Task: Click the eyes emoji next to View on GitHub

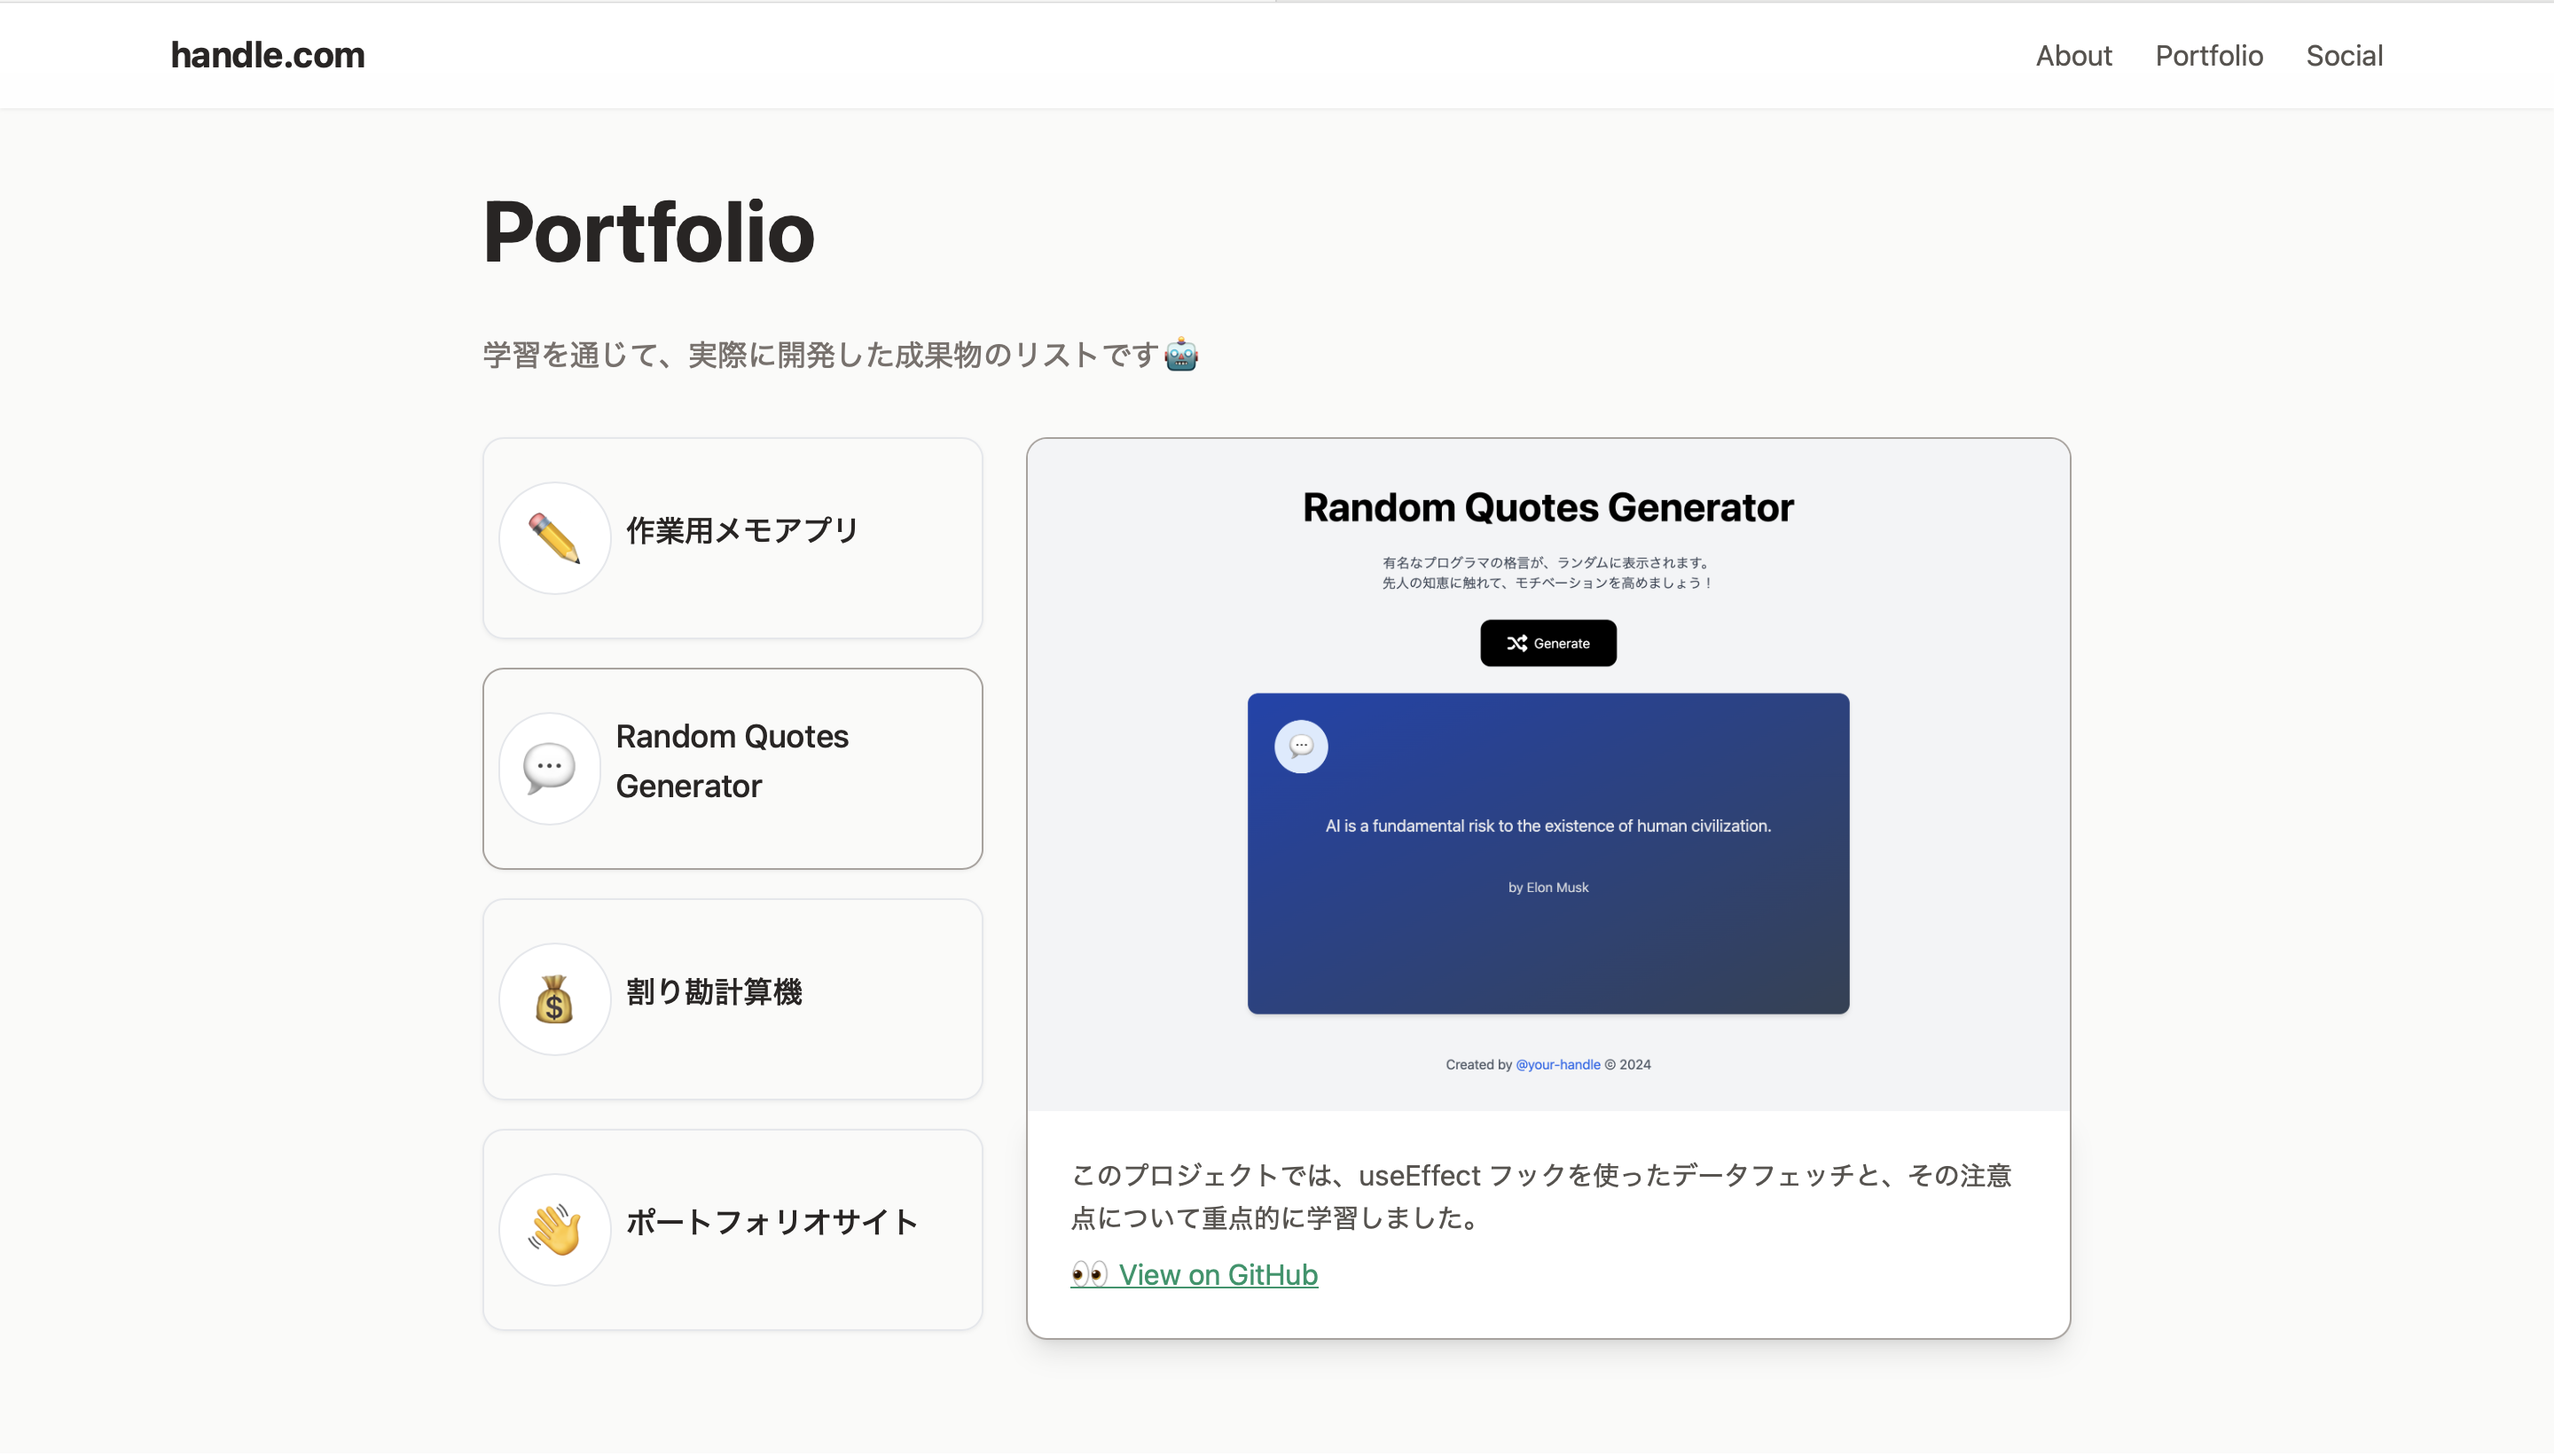Action: click(1089, 1274)
